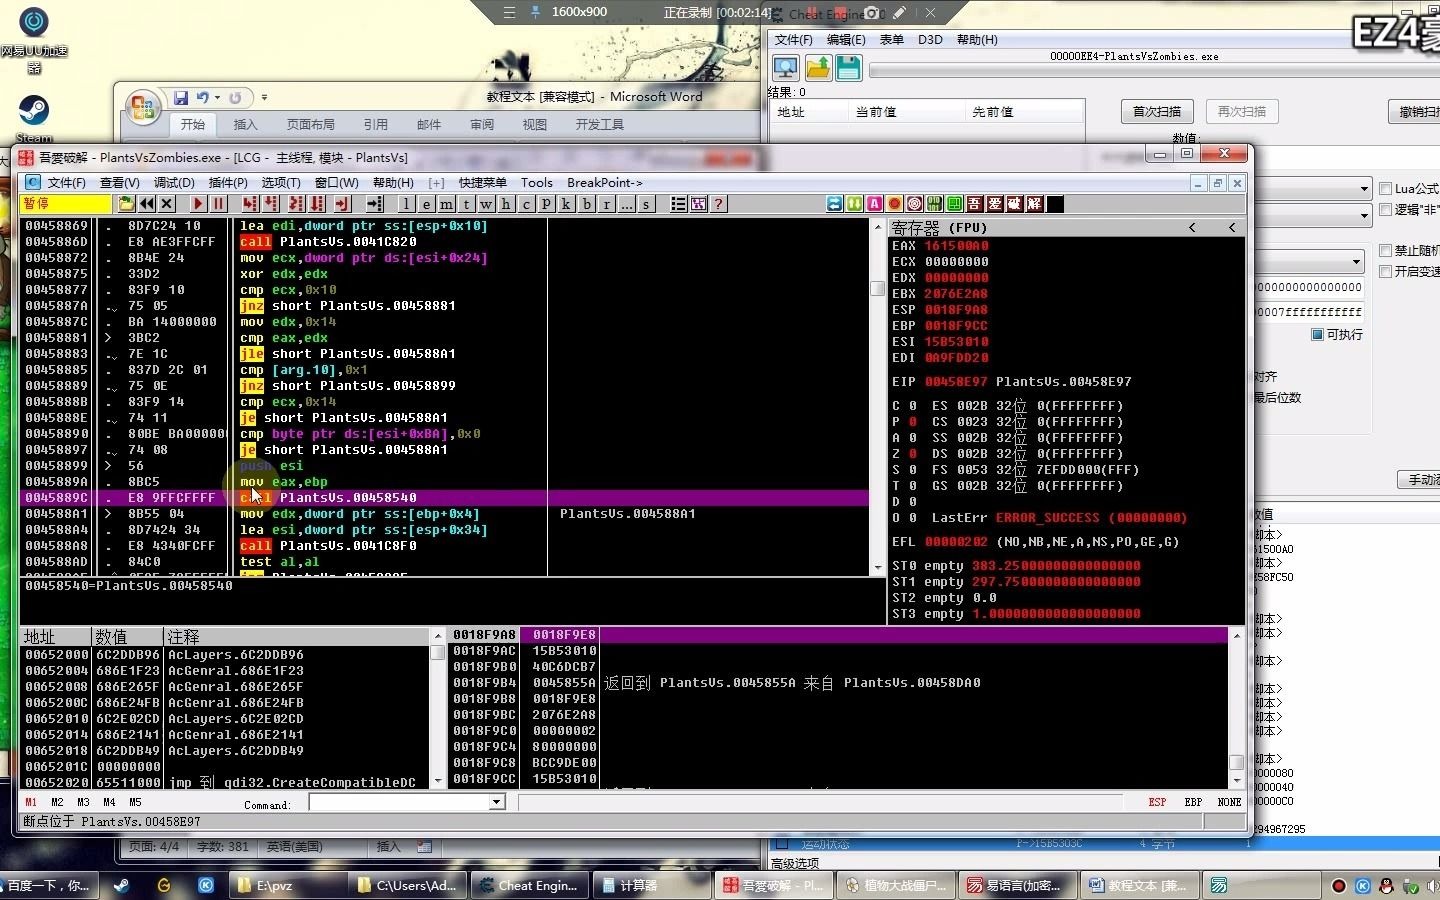Click the rewind/restart program icon
This screenshot has width=1440, height=900.
[147, 204]
